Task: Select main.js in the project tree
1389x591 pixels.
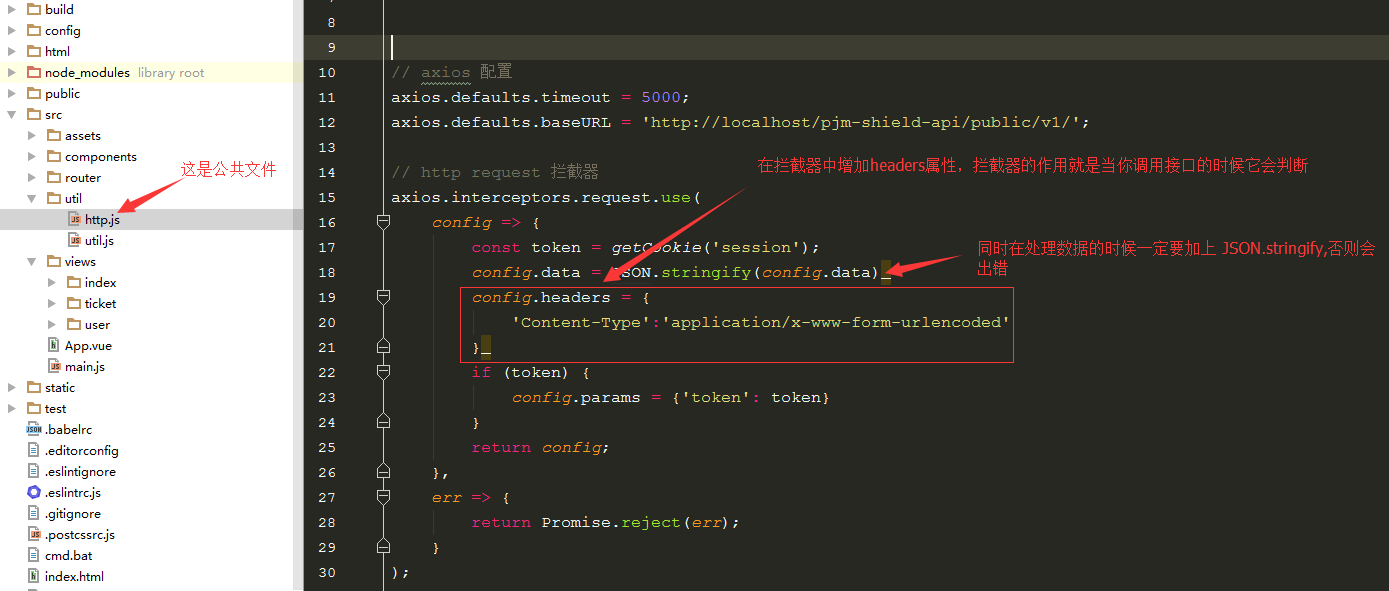Action: click(85, 366)
